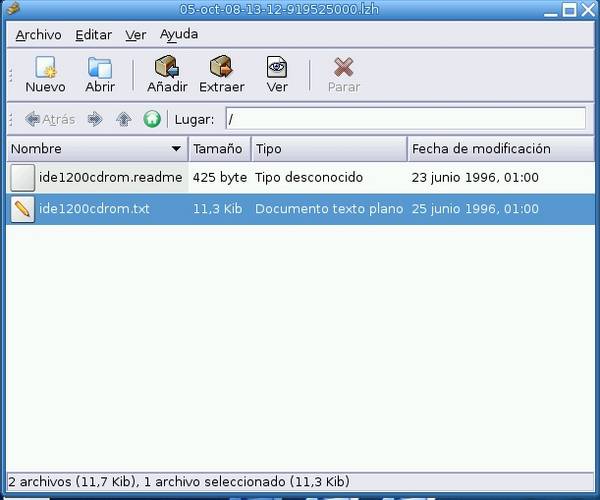Click the location toolbar drag handle
600x500 pixels.
11,119
